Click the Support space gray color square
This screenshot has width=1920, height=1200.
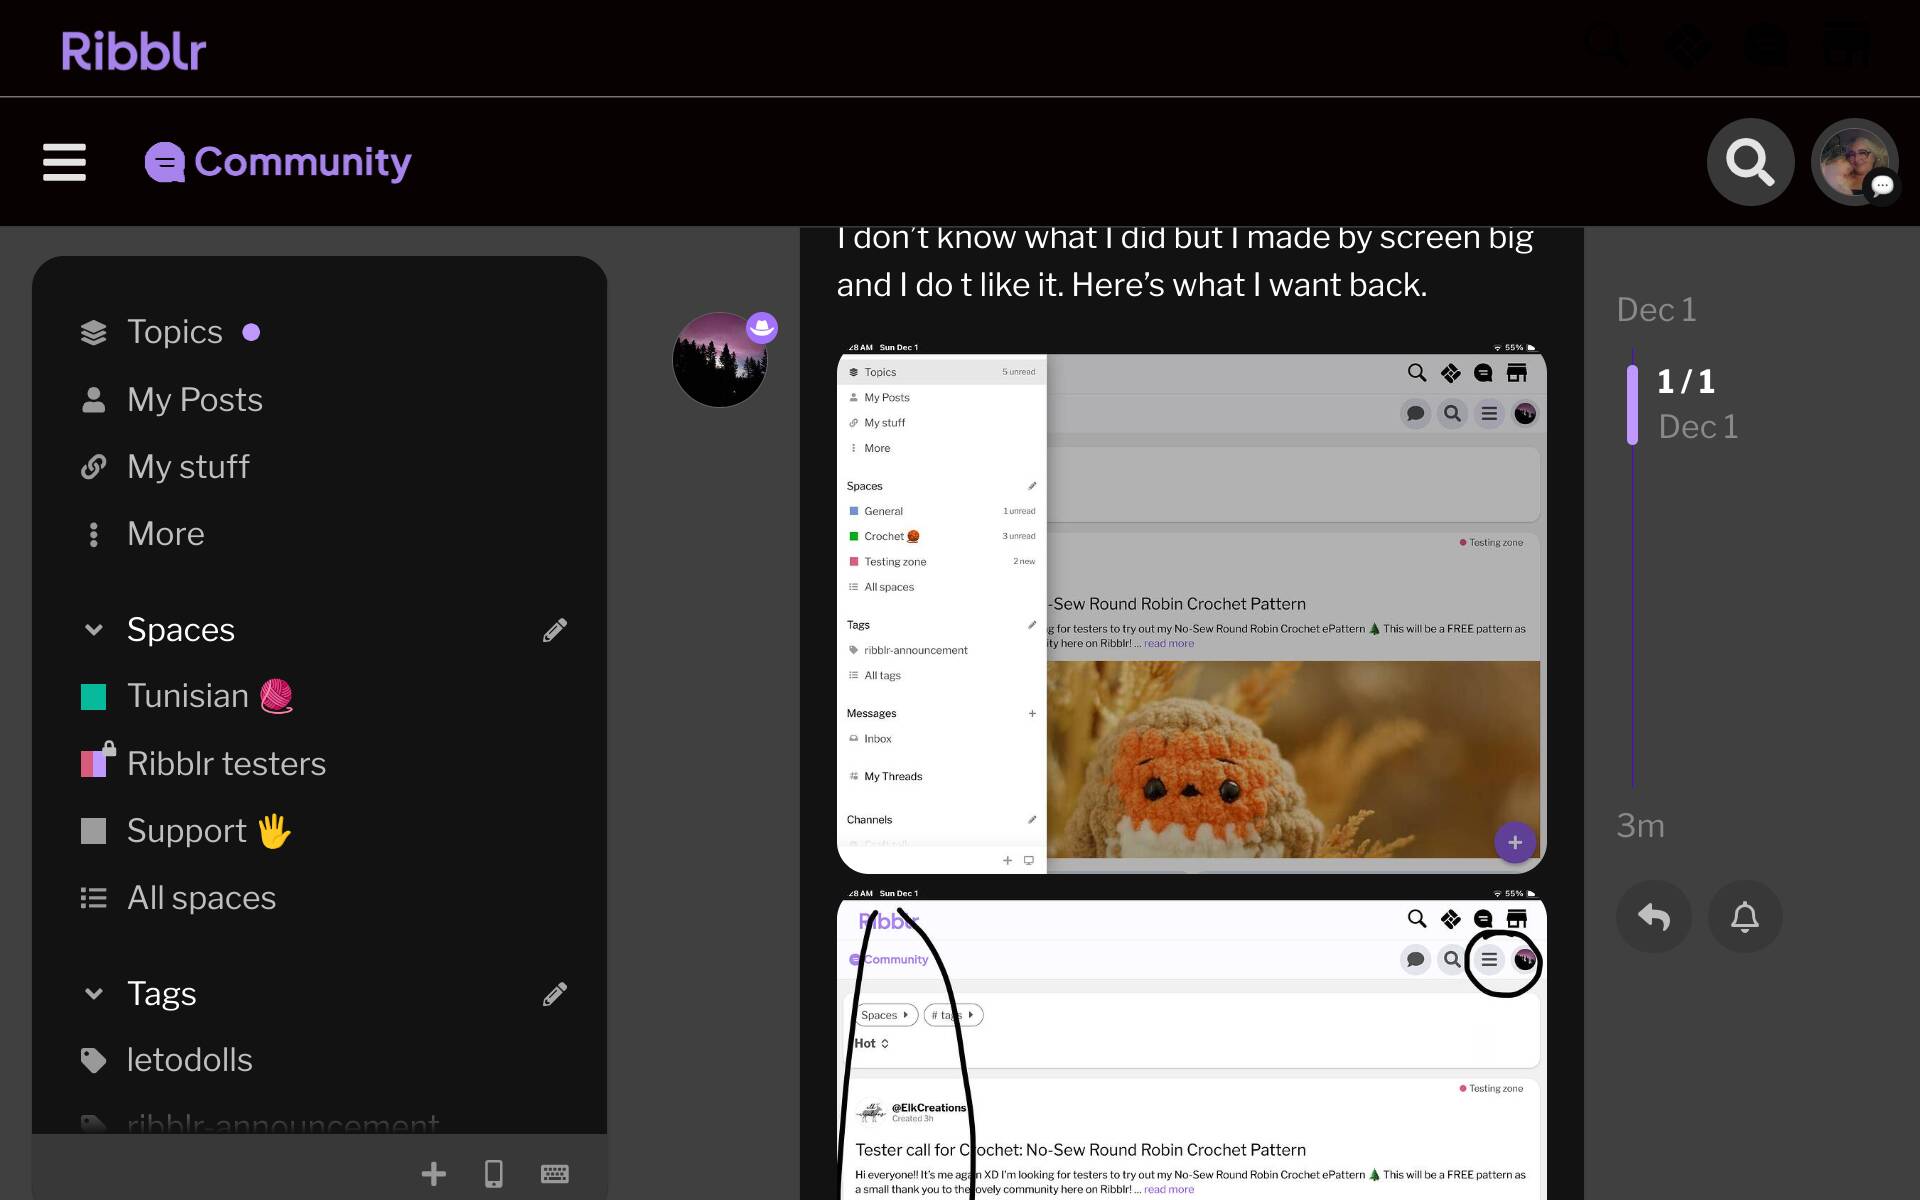coord(93,831)
